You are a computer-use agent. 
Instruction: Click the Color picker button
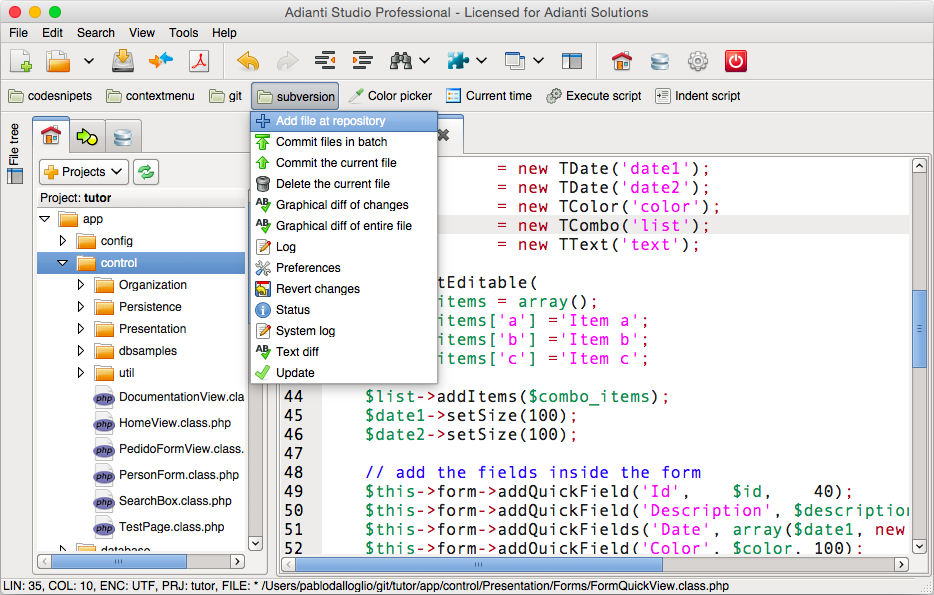click(390, 96)
